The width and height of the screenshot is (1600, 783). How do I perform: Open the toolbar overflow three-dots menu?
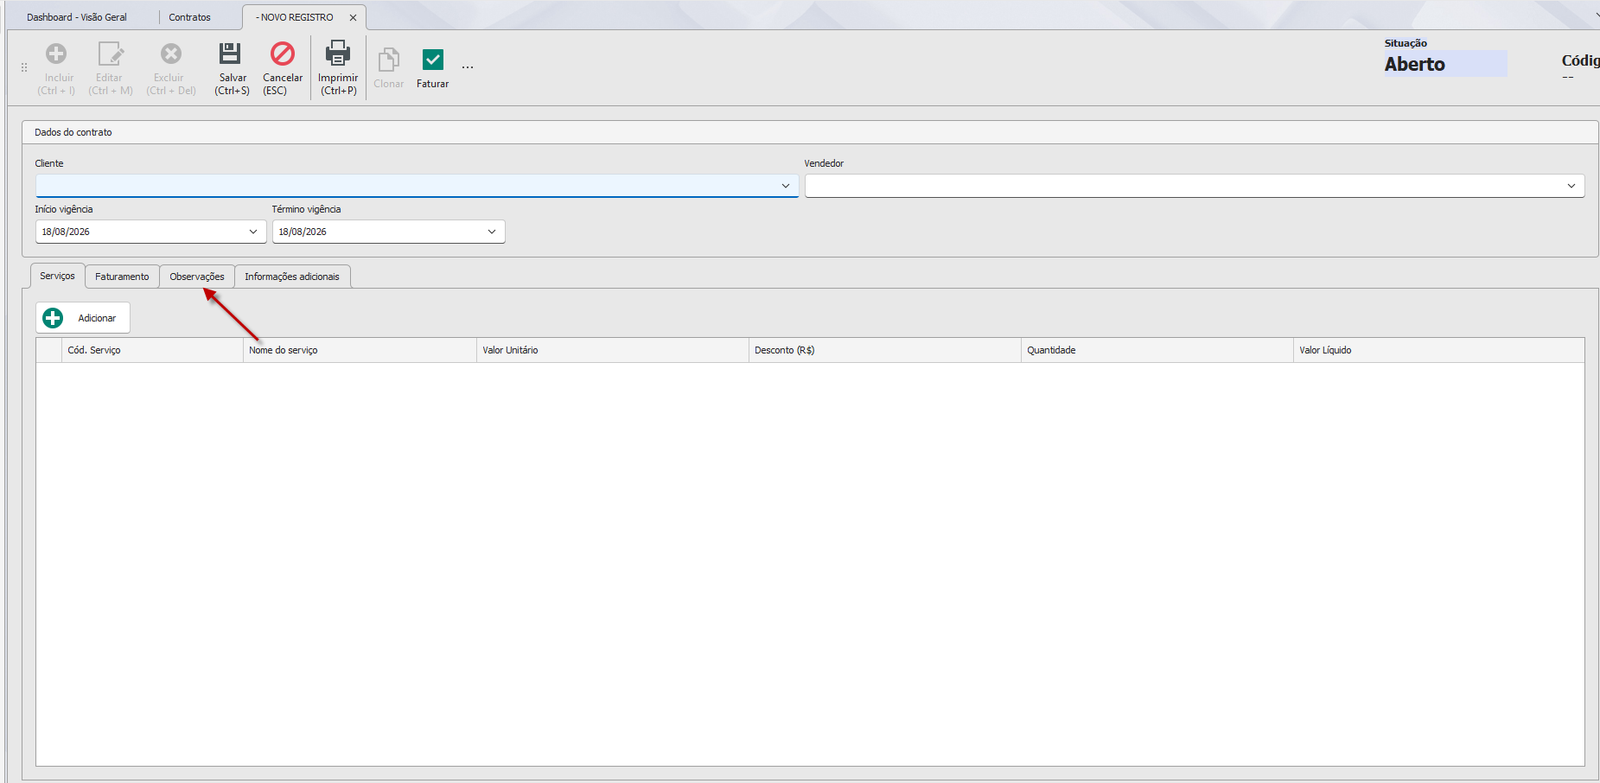467,67
